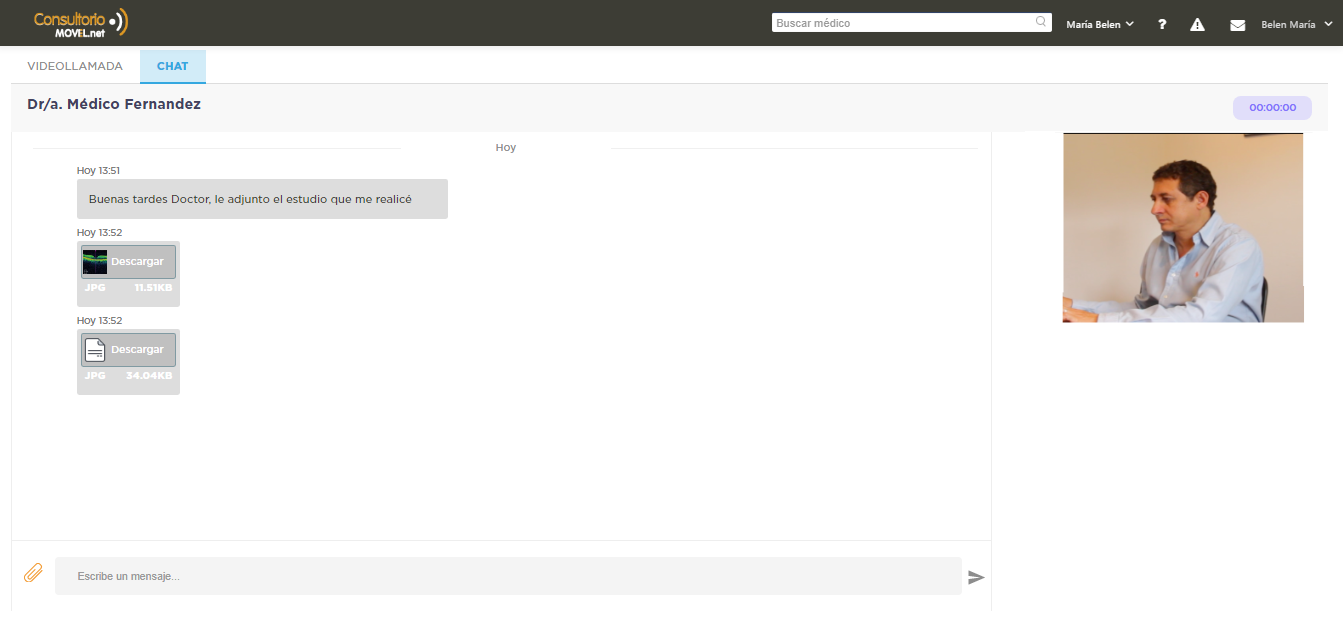
Task: Click the document file icon in second attachment
Action: 95,350
